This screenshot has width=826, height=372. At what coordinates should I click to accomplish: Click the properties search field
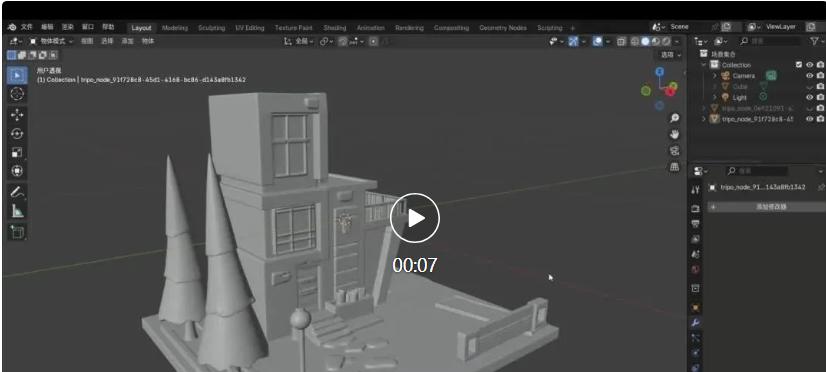(756, 171)
